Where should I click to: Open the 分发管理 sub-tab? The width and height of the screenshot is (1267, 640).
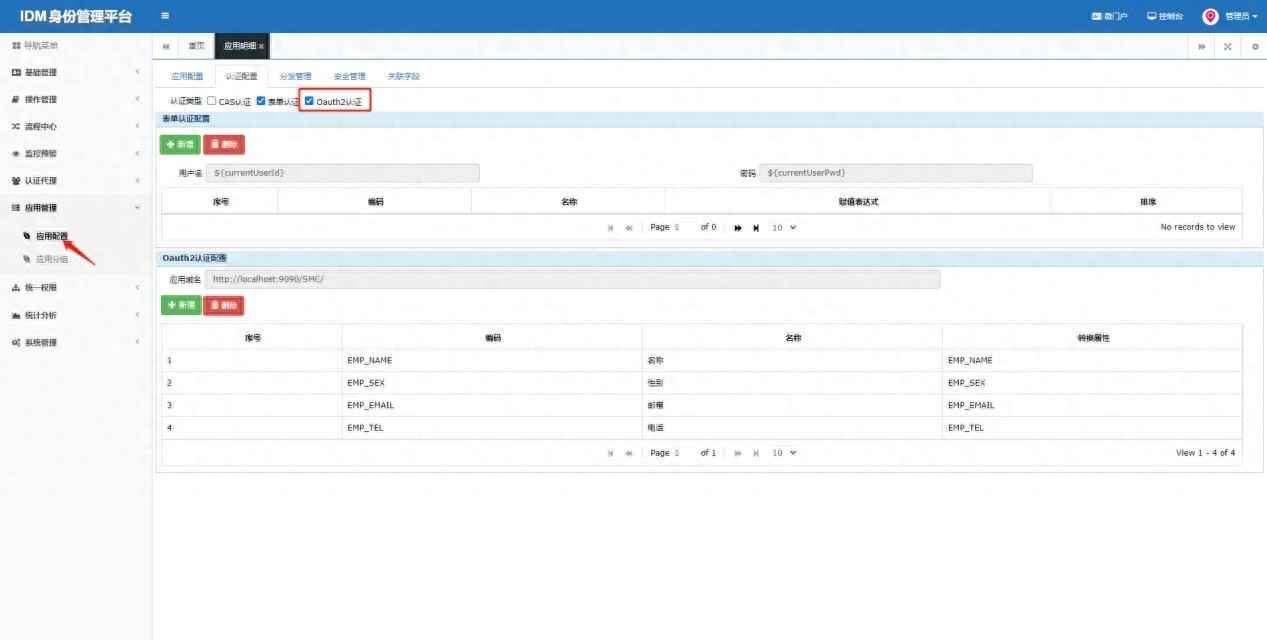click(295, 76)
